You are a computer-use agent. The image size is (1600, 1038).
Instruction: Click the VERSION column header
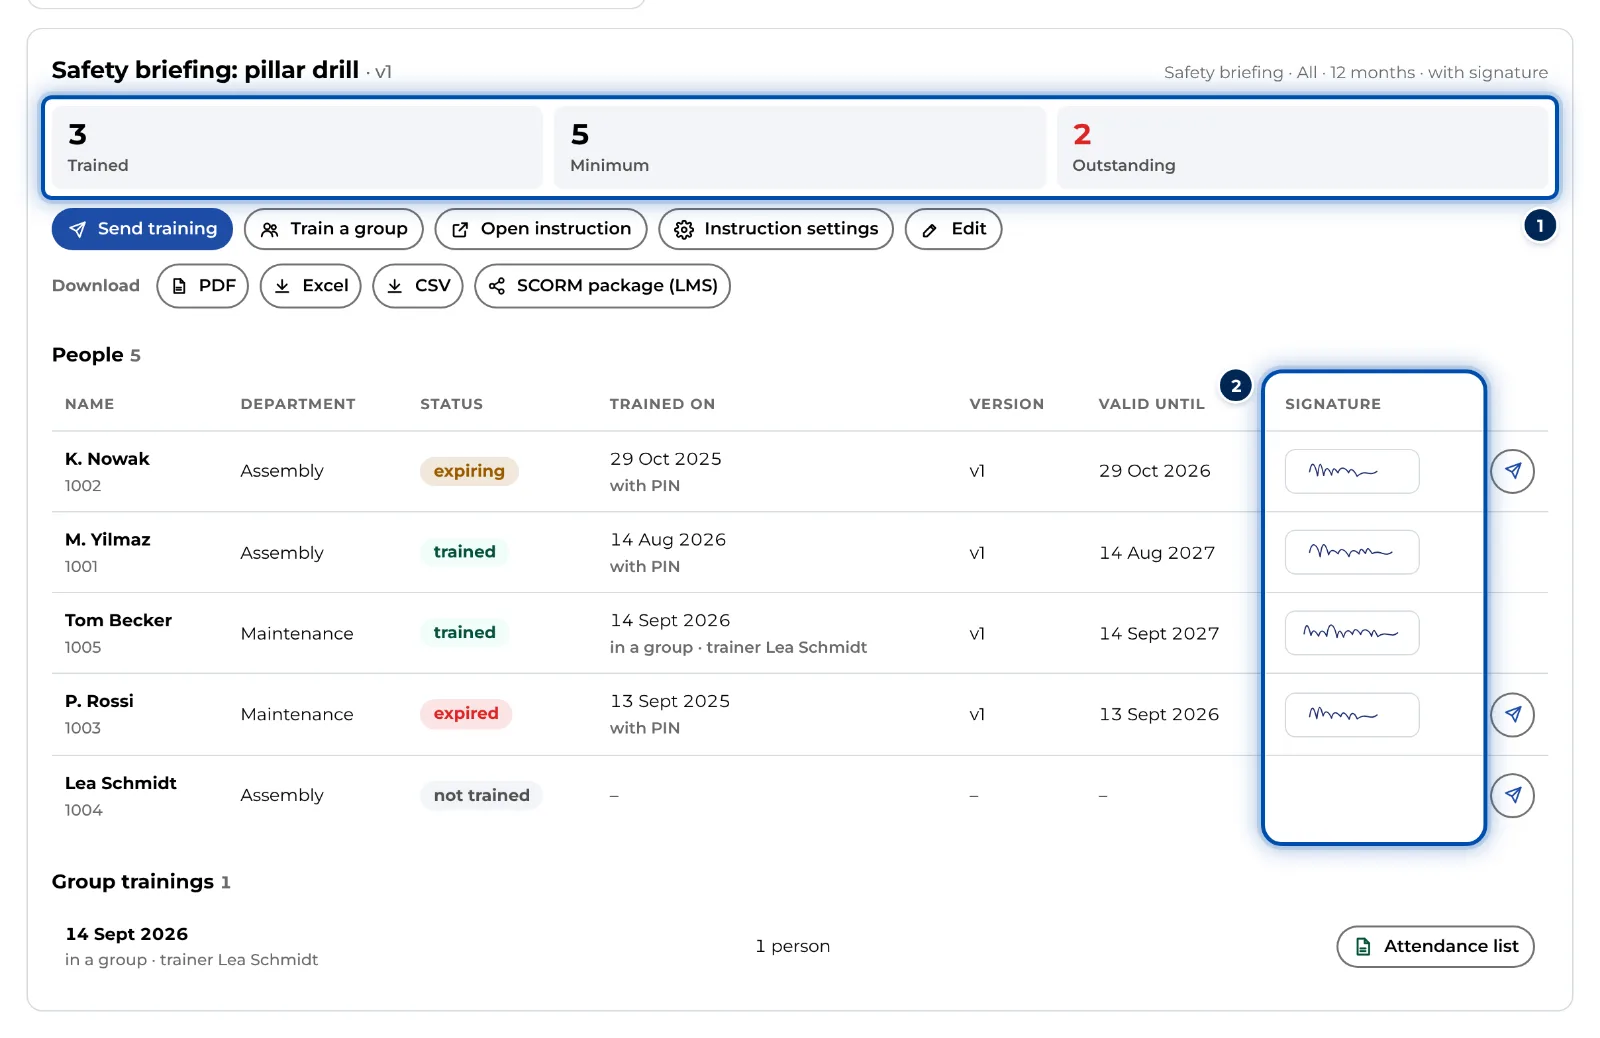[x=1007, y=404]
